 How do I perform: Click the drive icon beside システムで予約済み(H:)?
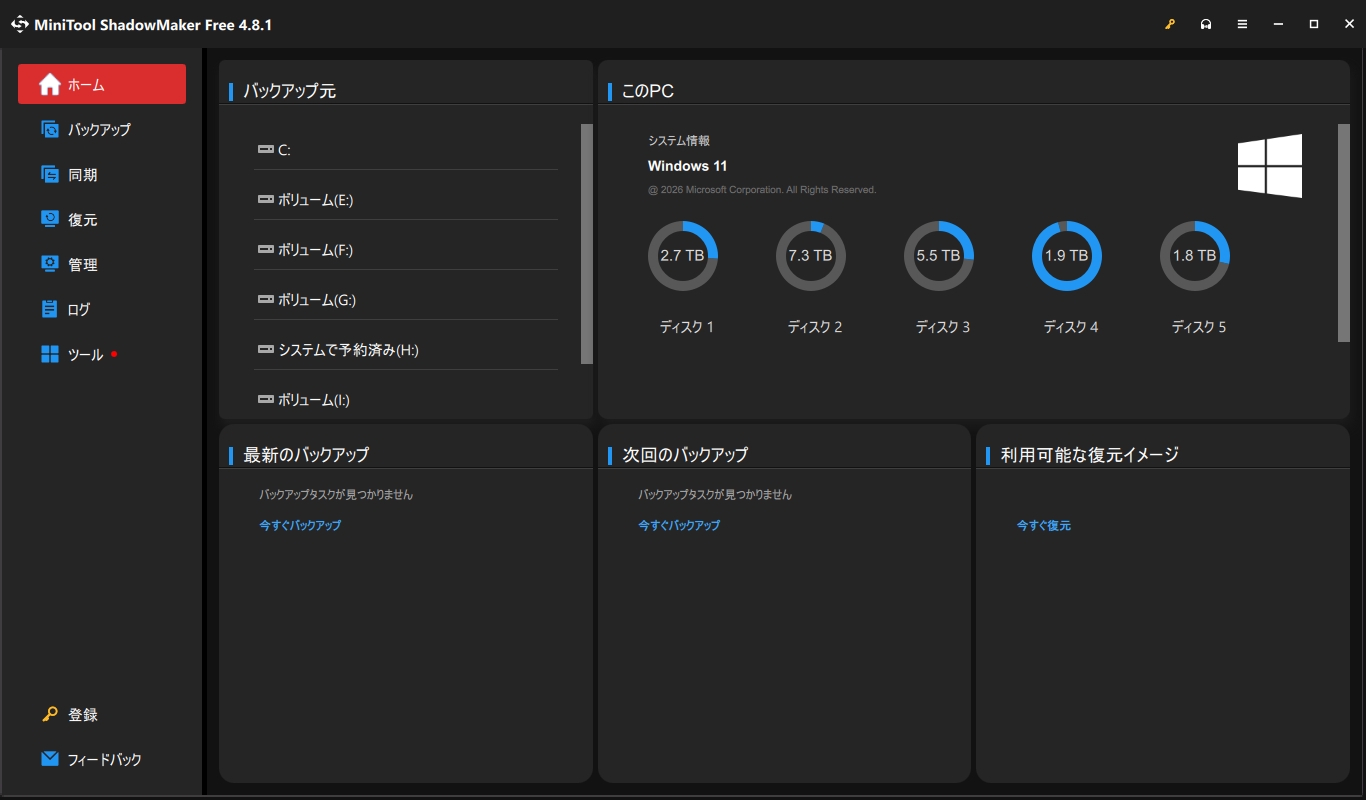tap(265, 349)
